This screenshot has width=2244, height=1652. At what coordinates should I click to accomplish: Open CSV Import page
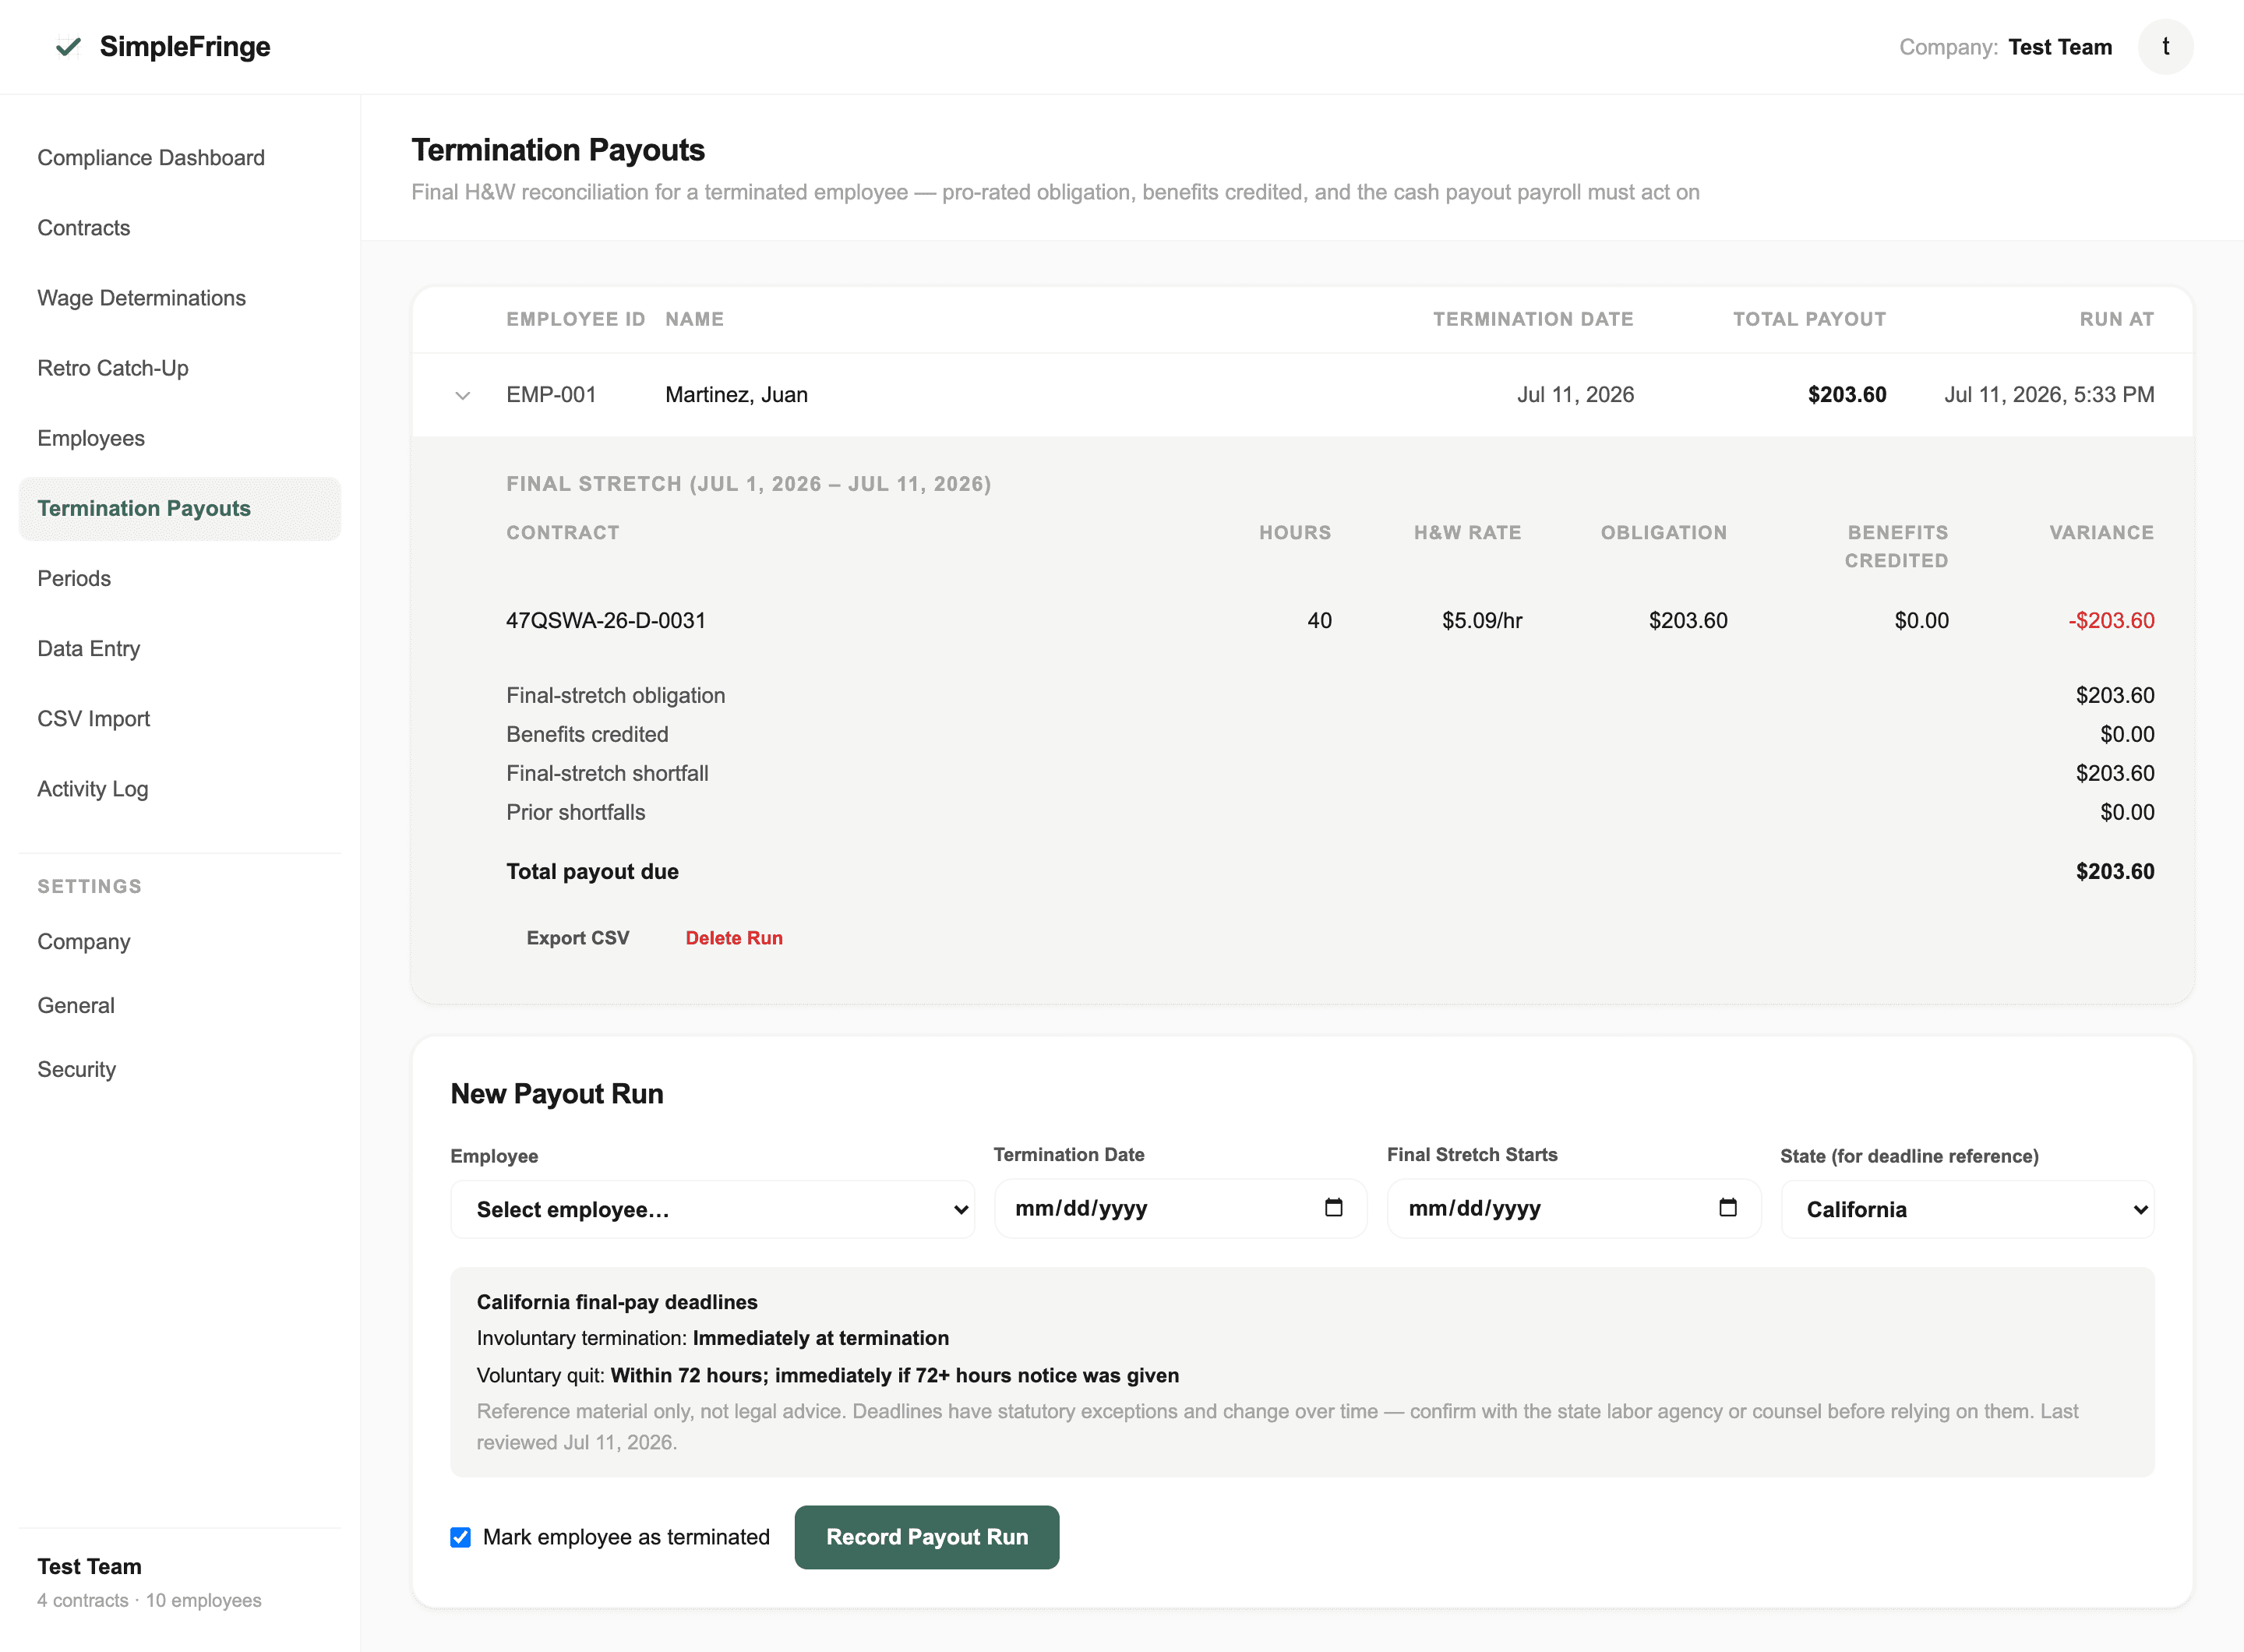[94, 719]
